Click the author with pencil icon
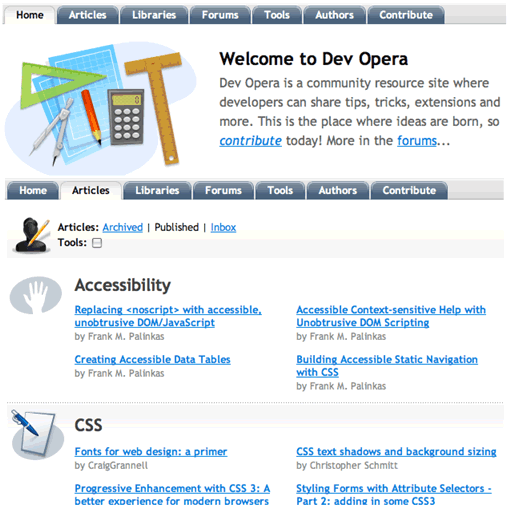The image size is (510, 516). click(x=32, y=235)
